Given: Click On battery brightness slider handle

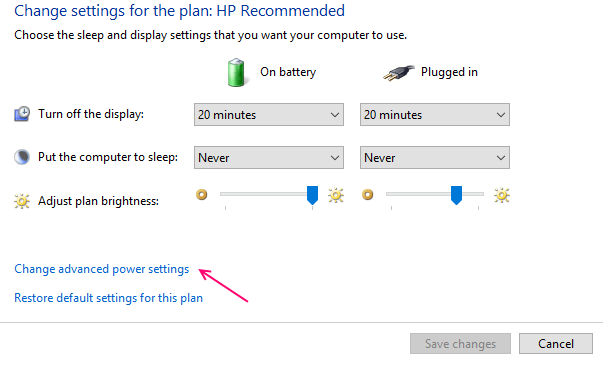Looking at the screenshot, I should 312,195.
